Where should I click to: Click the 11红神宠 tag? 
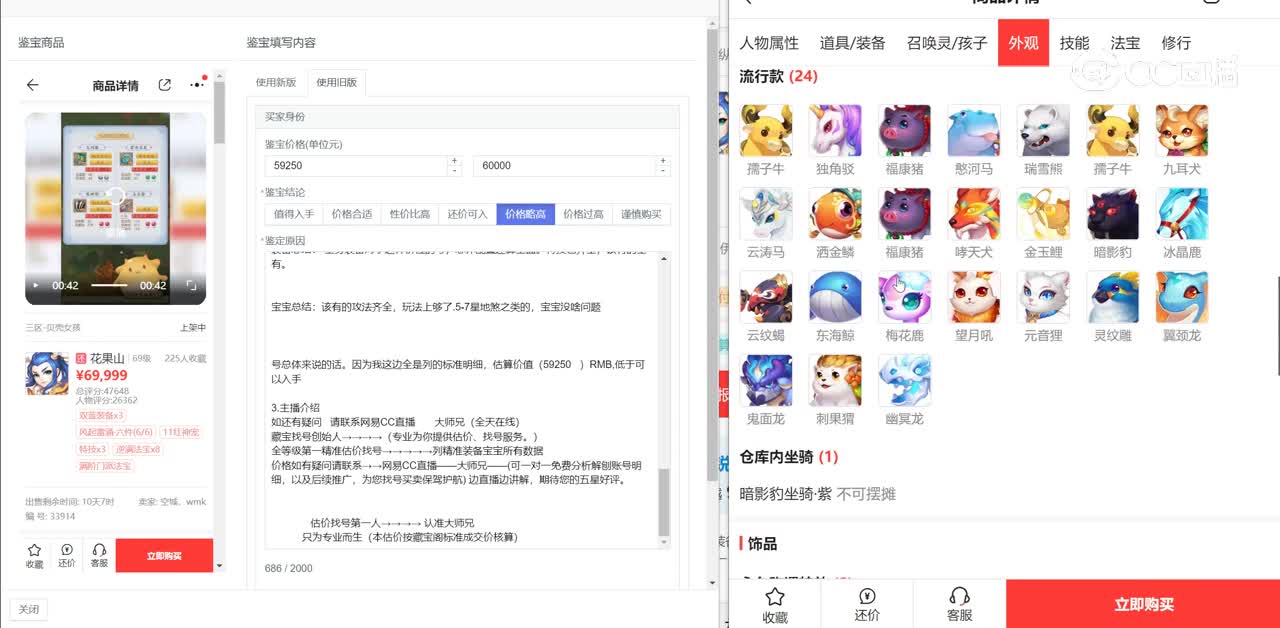181,432
